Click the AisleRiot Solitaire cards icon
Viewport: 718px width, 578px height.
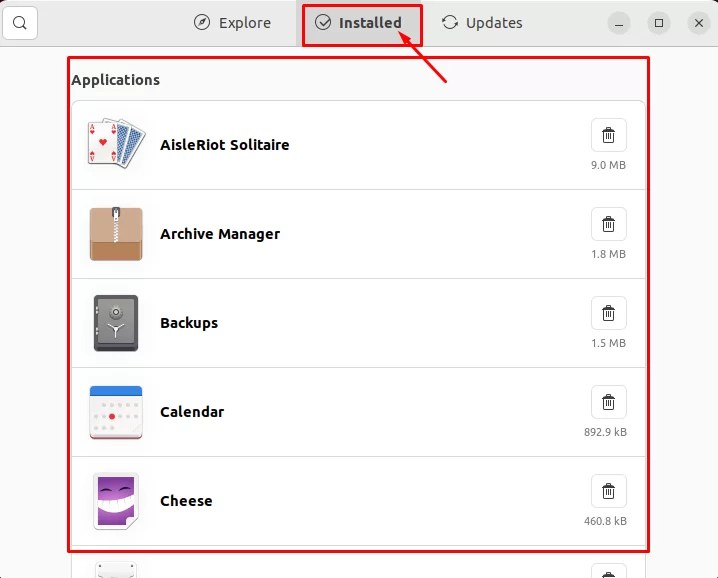[116, 144]
